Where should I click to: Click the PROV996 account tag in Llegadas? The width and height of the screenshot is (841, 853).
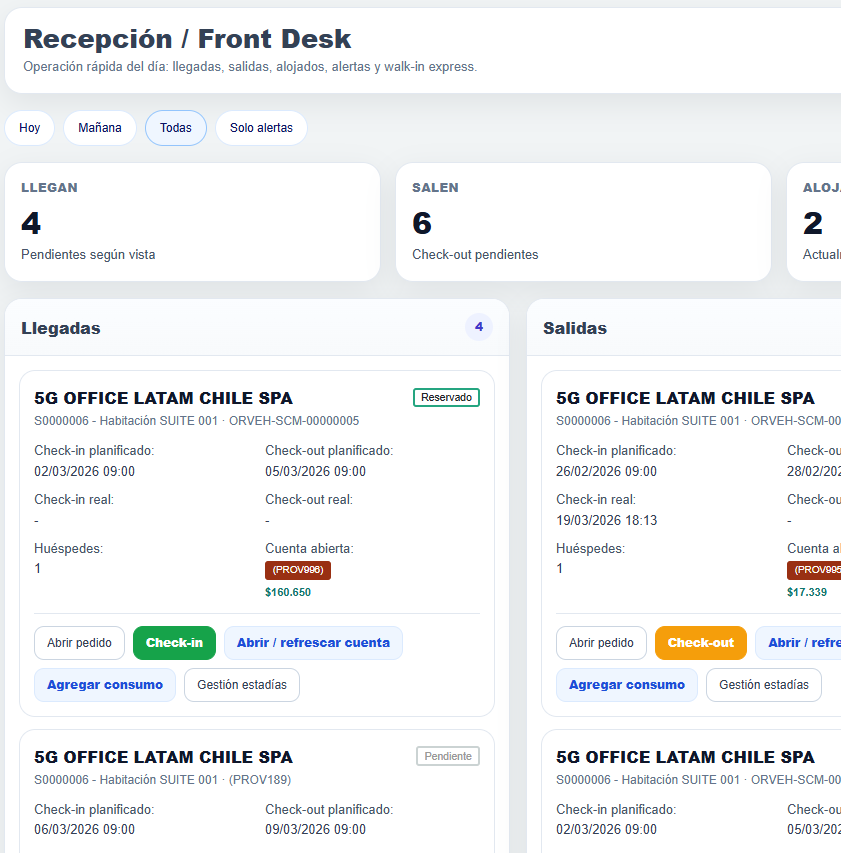click(298, 570)
